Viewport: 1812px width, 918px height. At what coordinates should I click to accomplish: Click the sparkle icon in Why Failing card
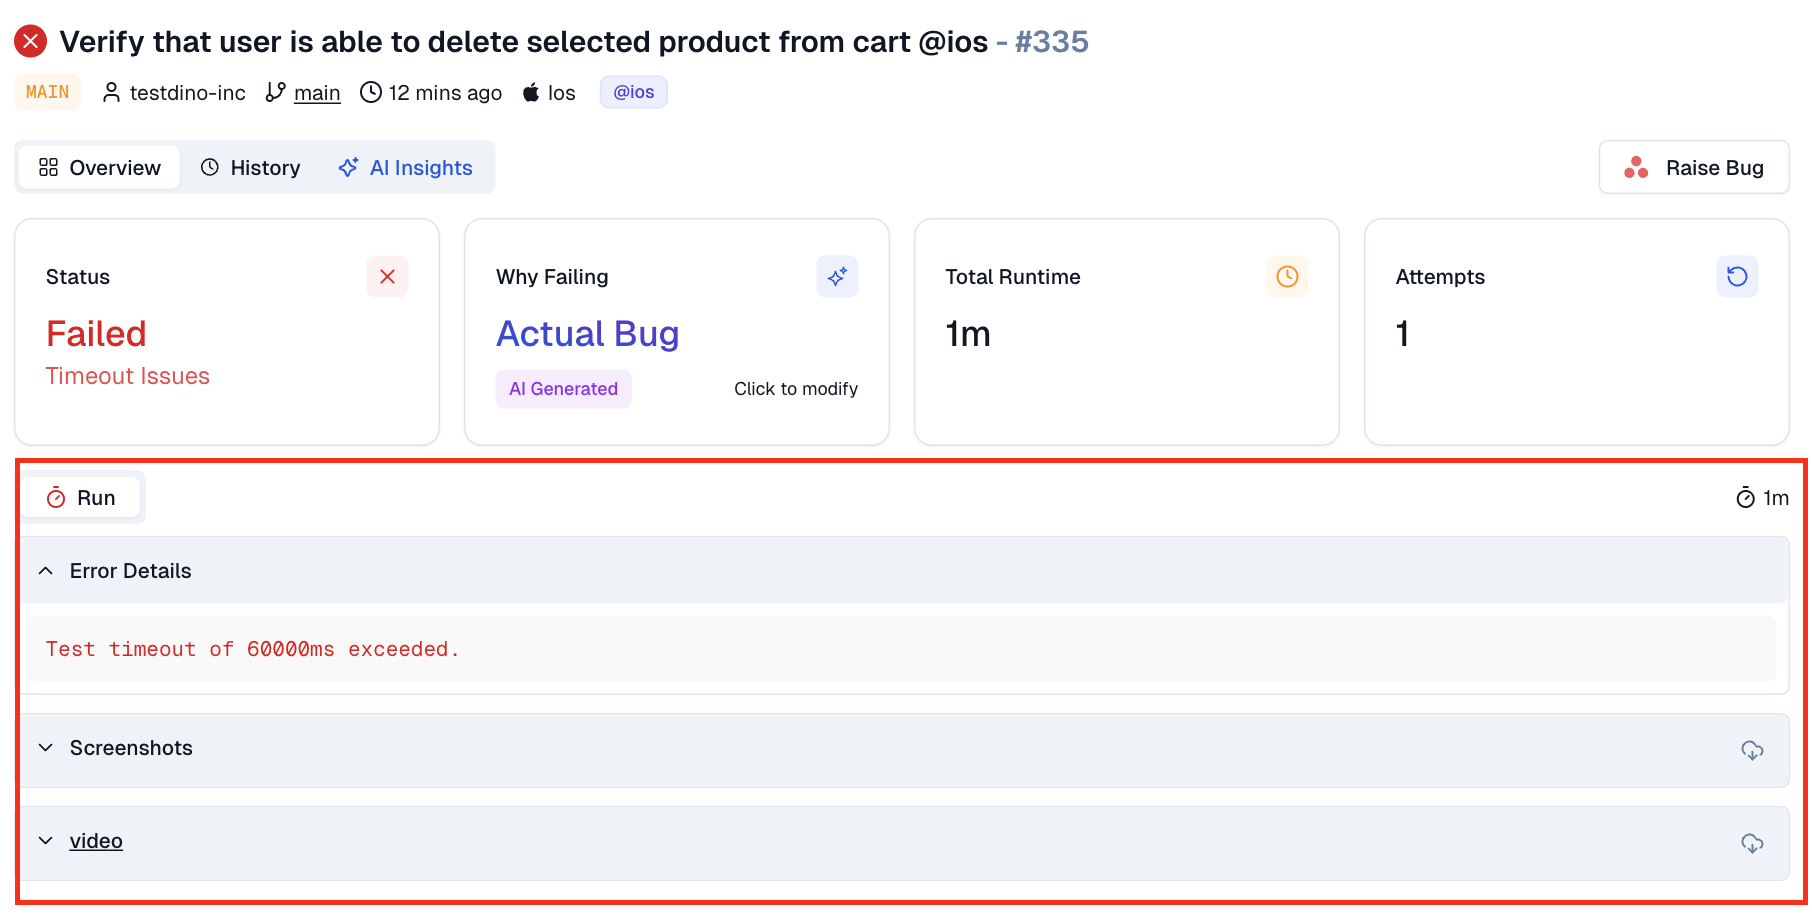click(837, 277)
